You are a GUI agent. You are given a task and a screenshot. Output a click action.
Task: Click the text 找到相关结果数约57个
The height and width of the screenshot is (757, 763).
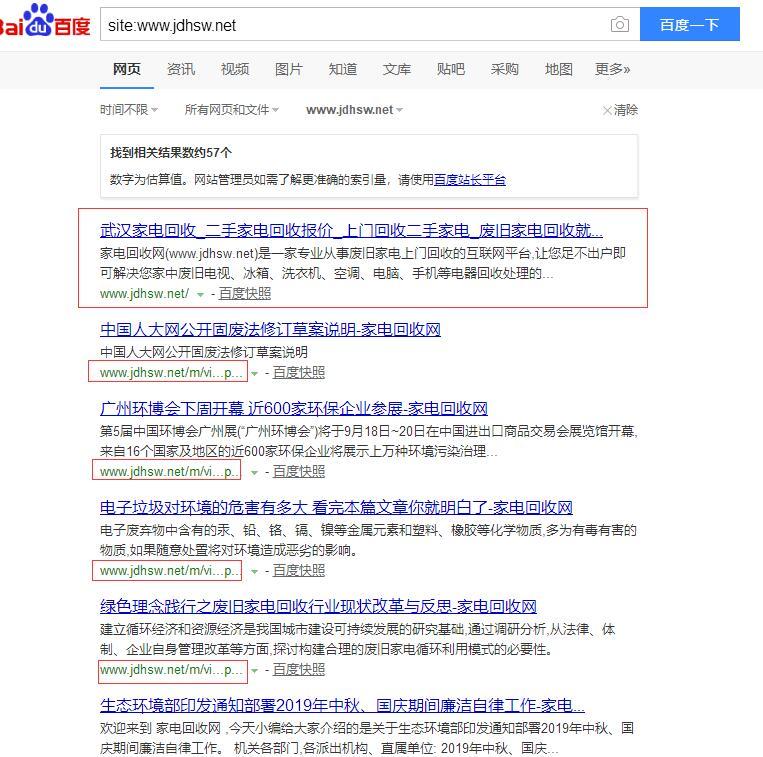pos(171,153)
